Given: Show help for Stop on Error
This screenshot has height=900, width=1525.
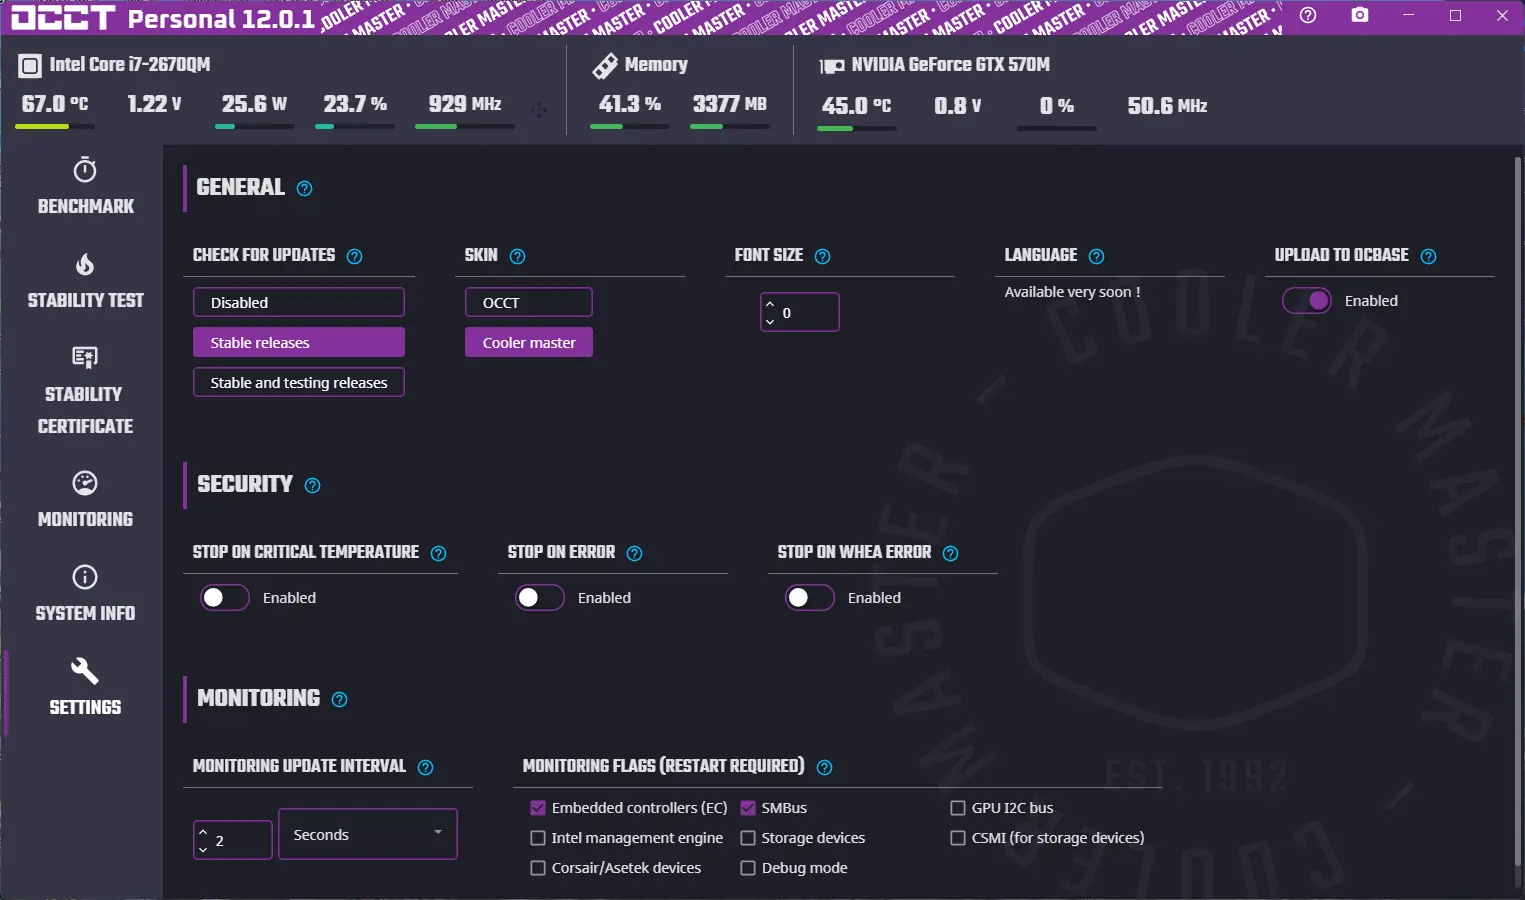Looking at the screenshot, I should [634, 554].
